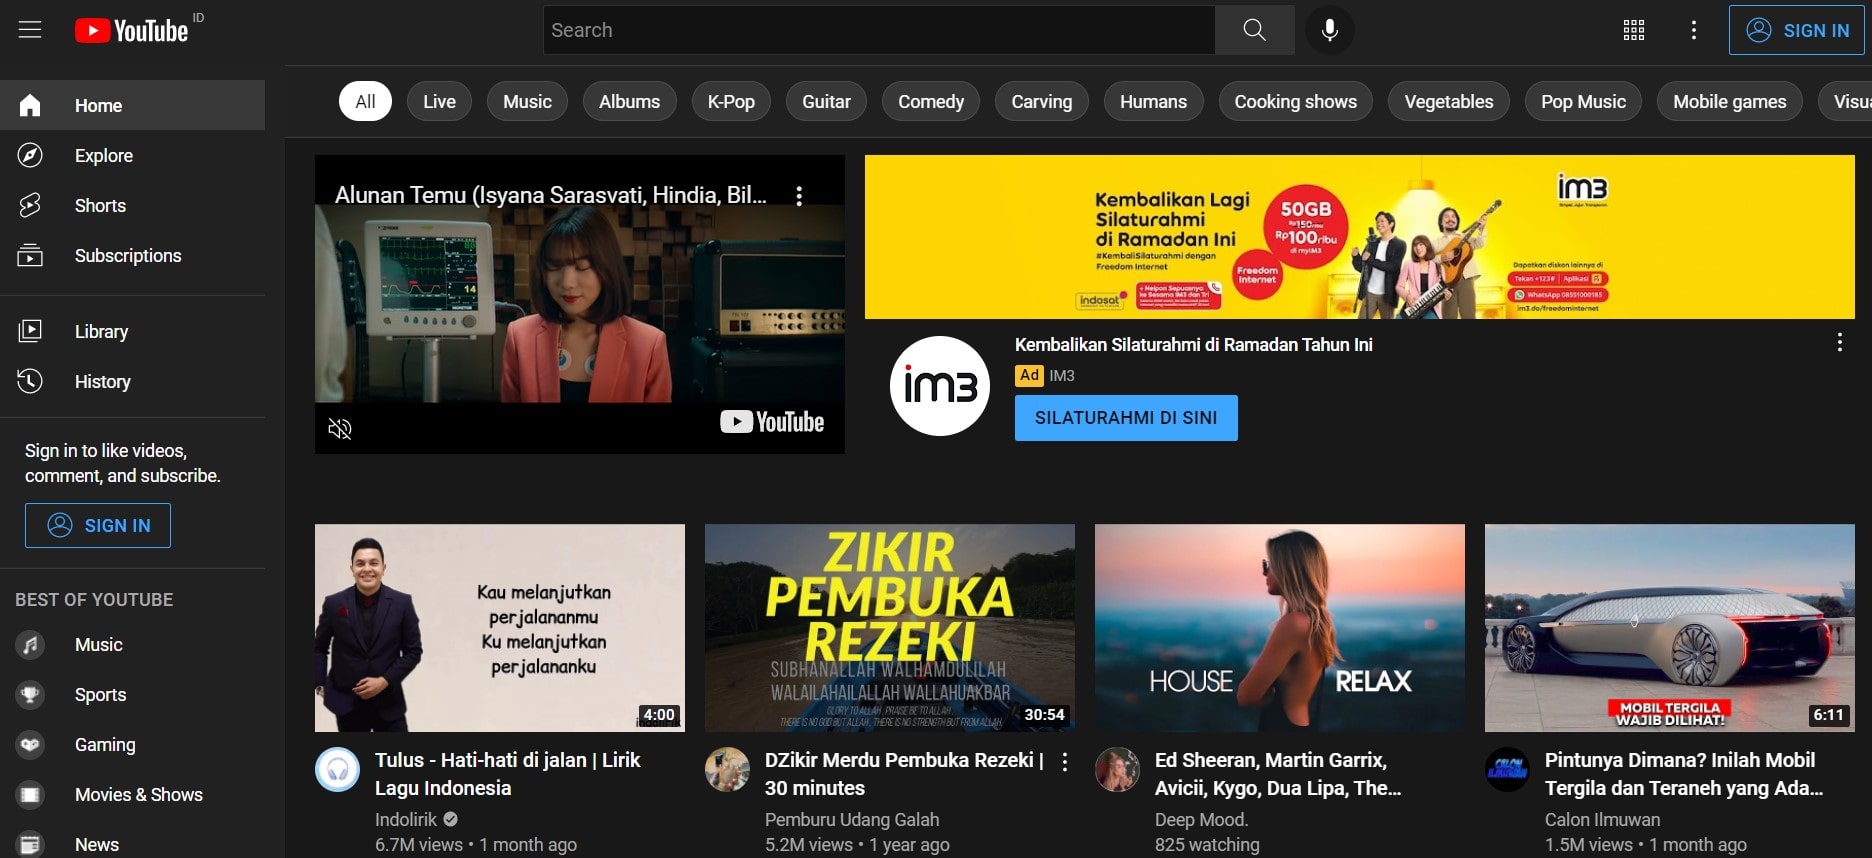Select the Pop Music filter chip
This screenshot has height=858, width=1872.
pos(1583,101)
